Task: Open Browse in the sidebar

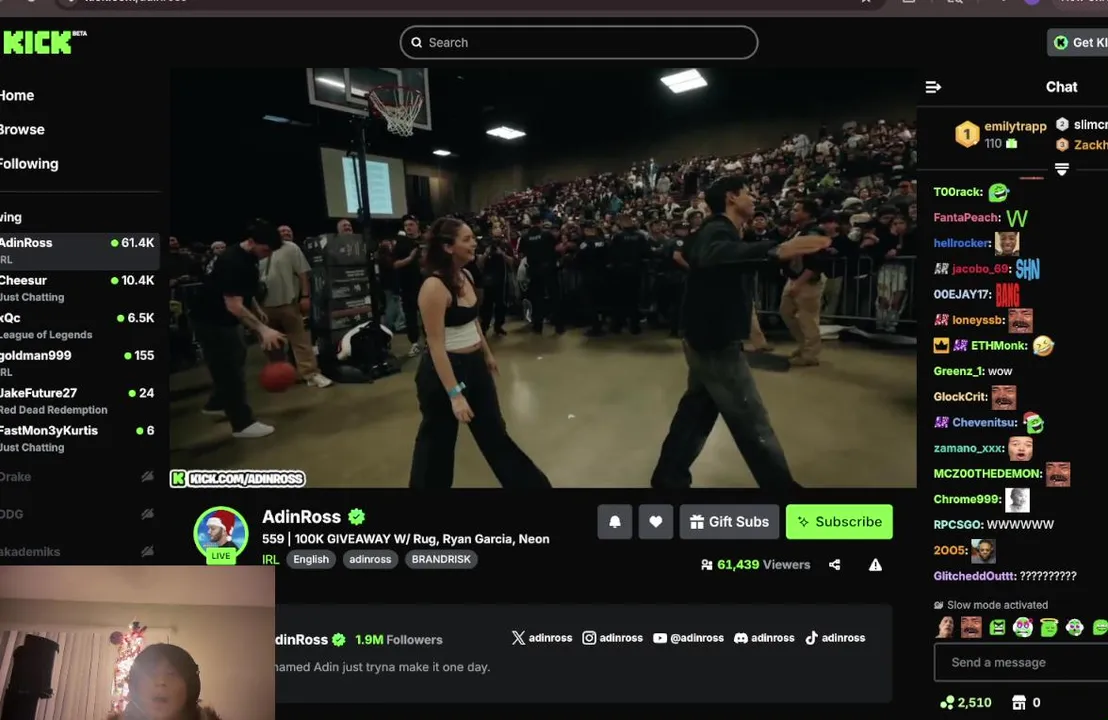Action: point(22,129)
